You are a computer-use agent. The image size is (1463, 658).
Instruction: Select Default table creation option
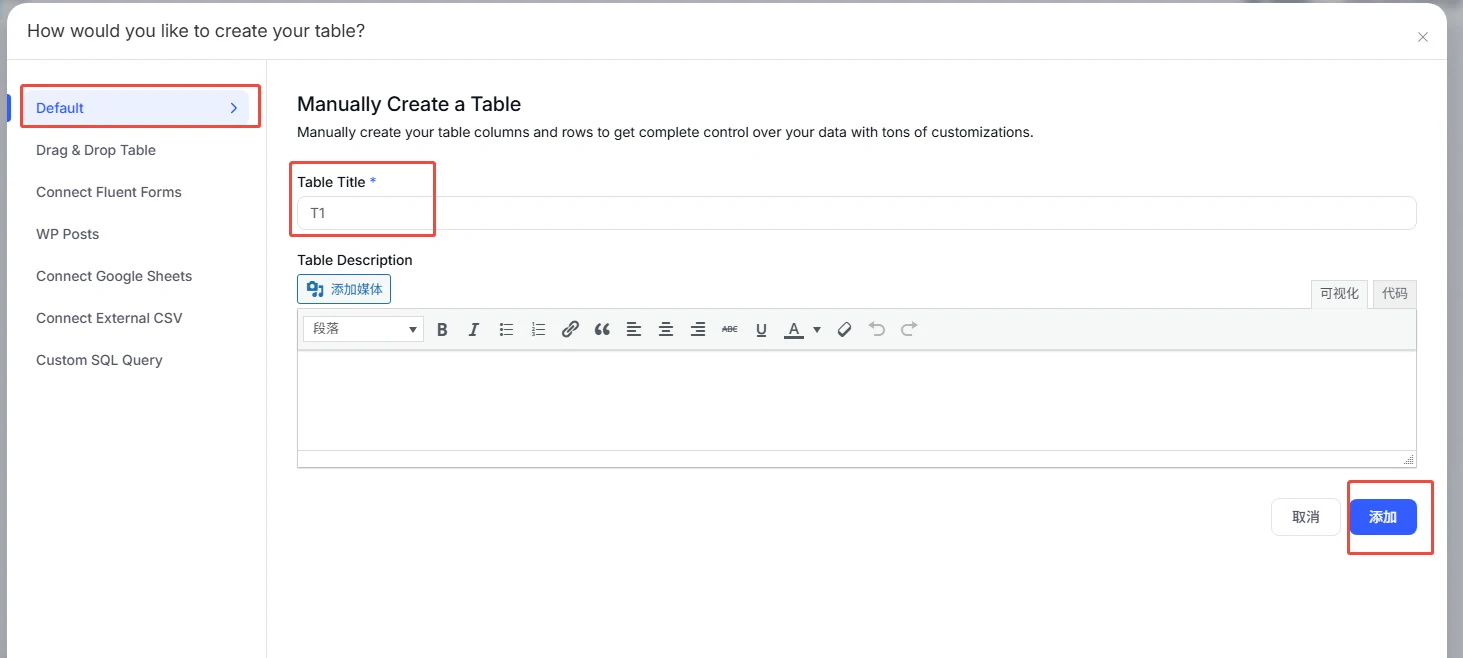(136, 108)
